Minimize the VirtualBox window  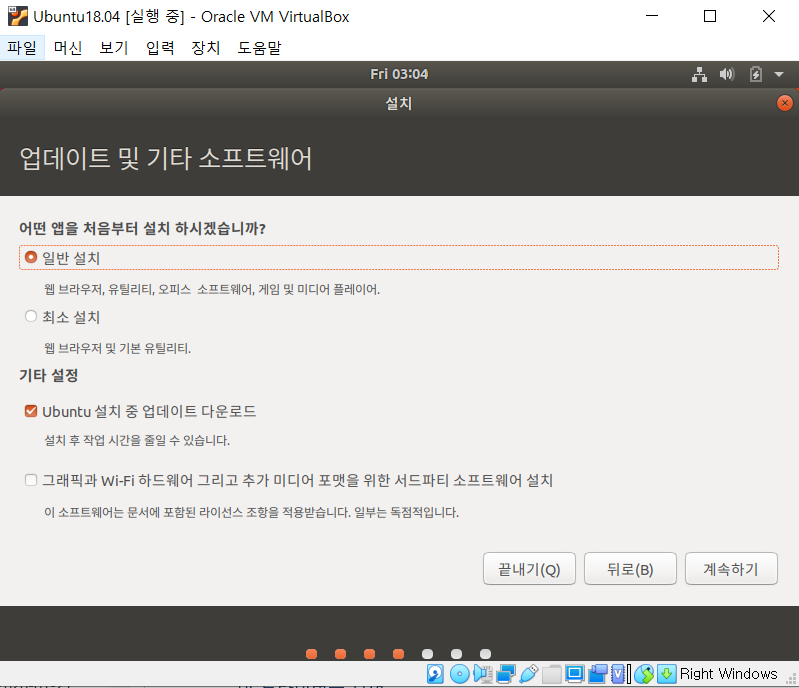(652, 16)
